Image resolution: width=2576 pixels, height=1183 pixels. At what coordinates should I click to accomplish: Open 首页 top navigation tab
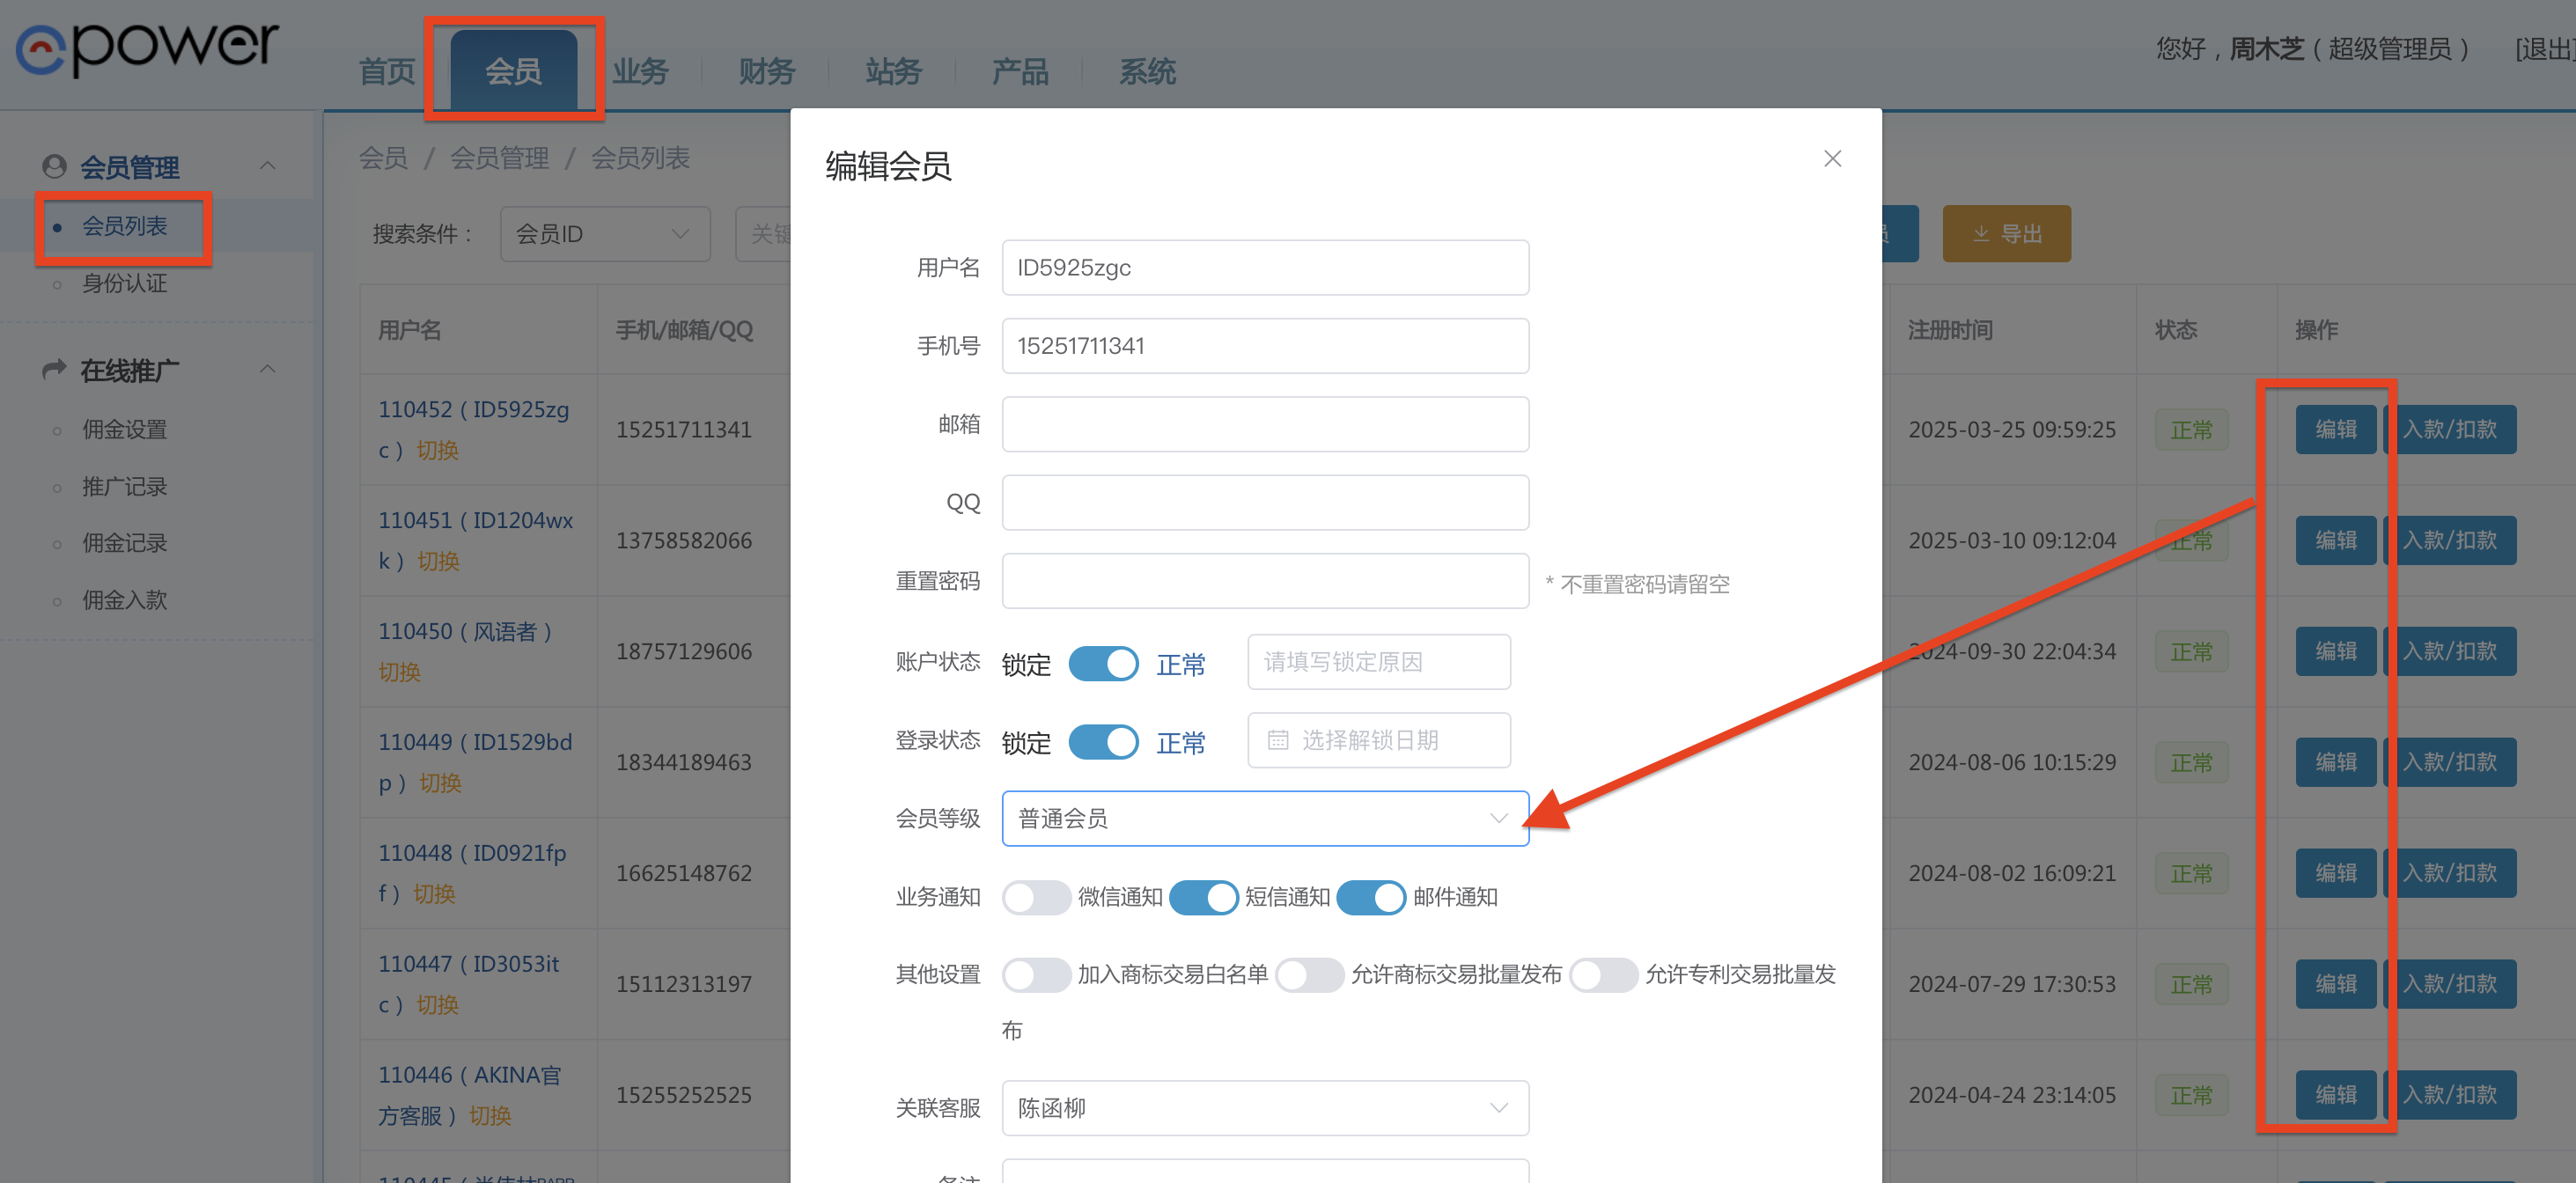(x=387, y=71)
